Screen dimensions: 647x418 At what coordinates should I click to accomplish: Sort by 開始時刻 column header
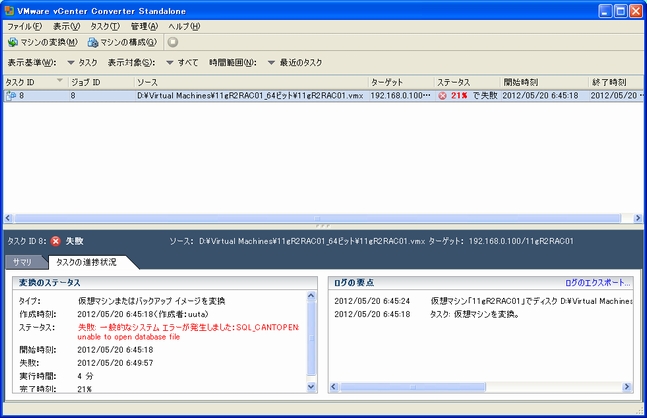tap(544, 82)
